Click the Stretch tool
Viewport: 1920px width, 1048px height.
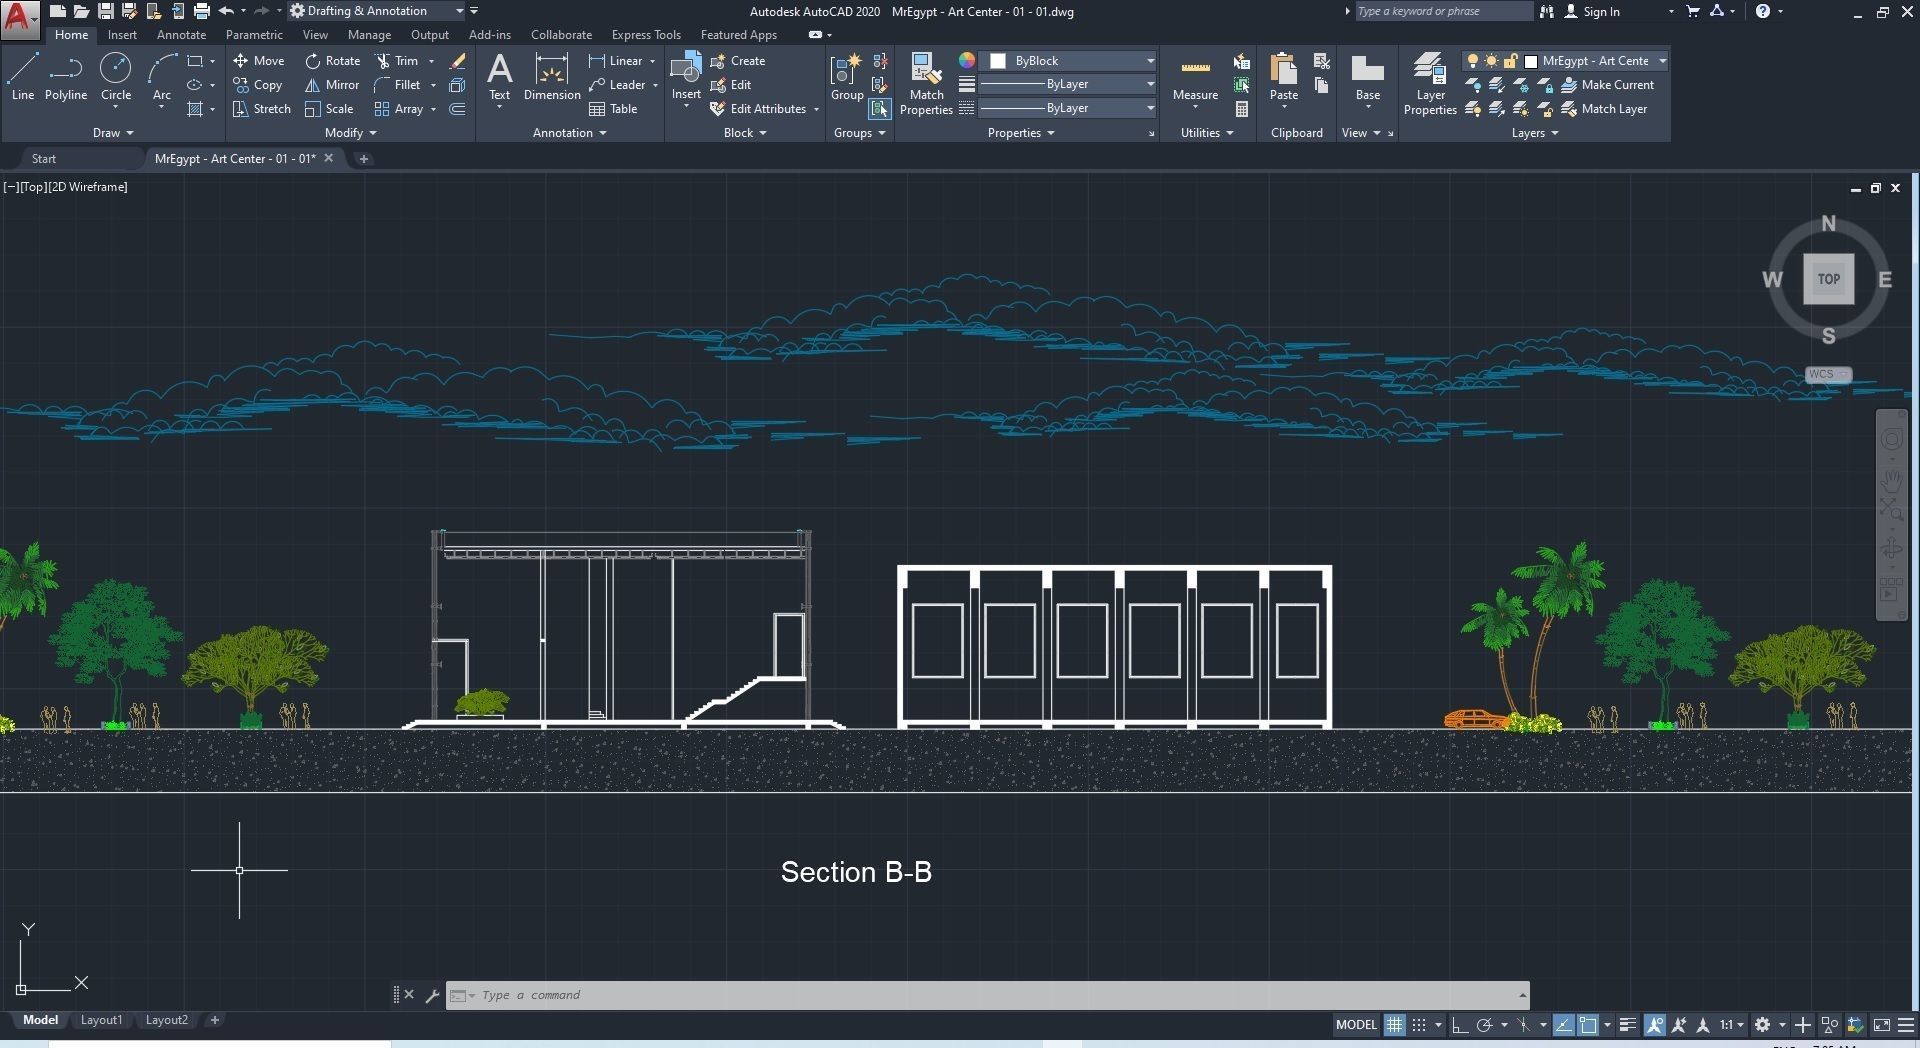coord(262,109)
